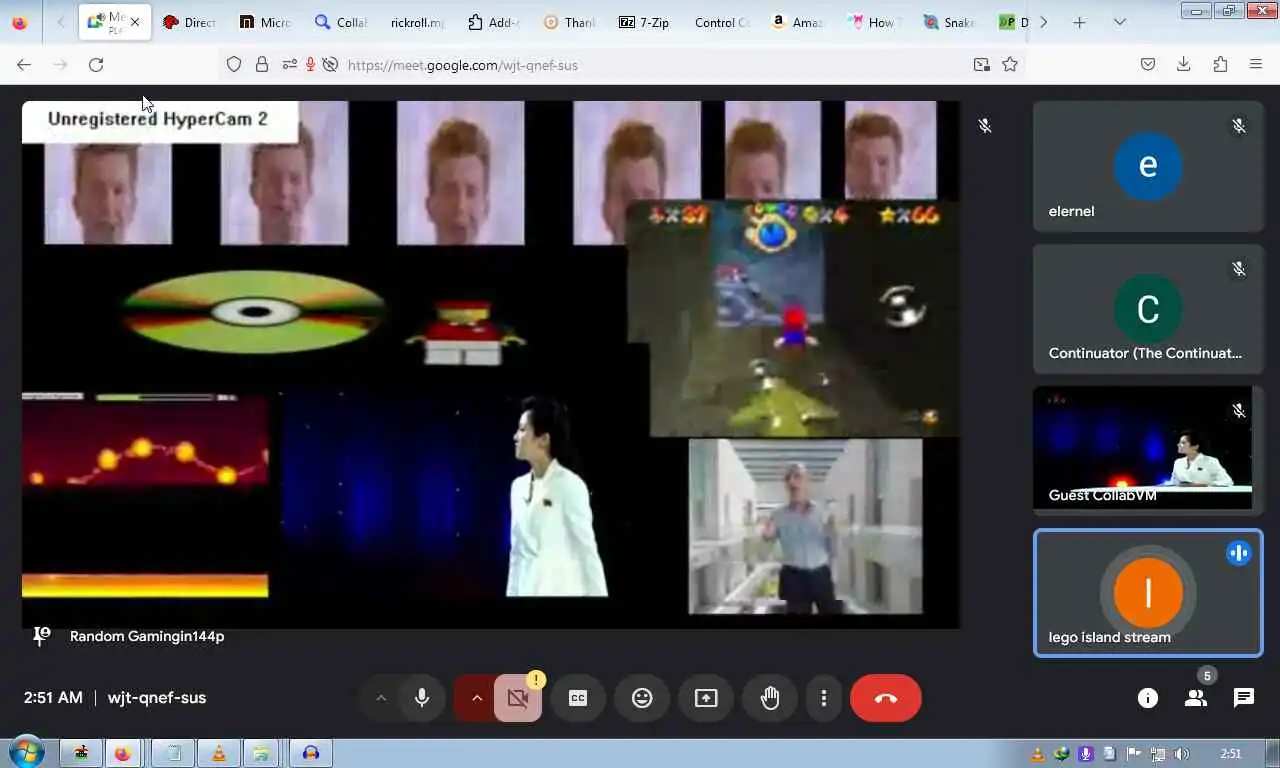Expand the list all tabs chevron
This screenshot has width=1280, height=768.
tap(1119, 22)
